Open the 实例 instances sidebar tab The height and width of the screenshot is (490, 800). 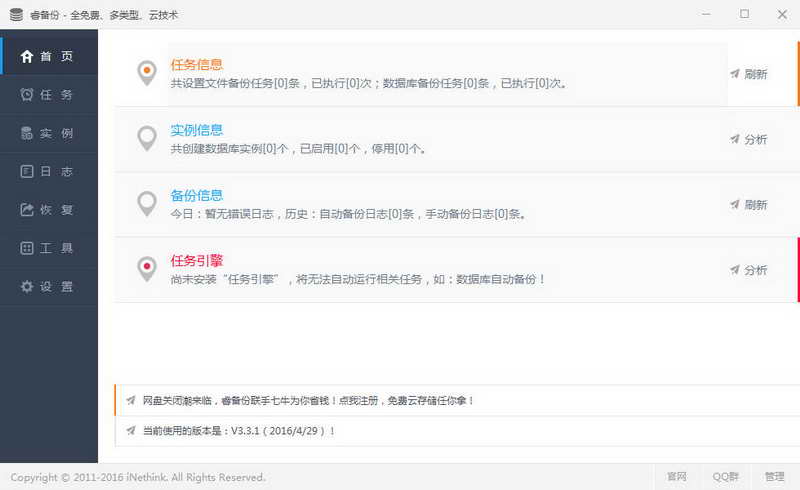coord(49,133)
